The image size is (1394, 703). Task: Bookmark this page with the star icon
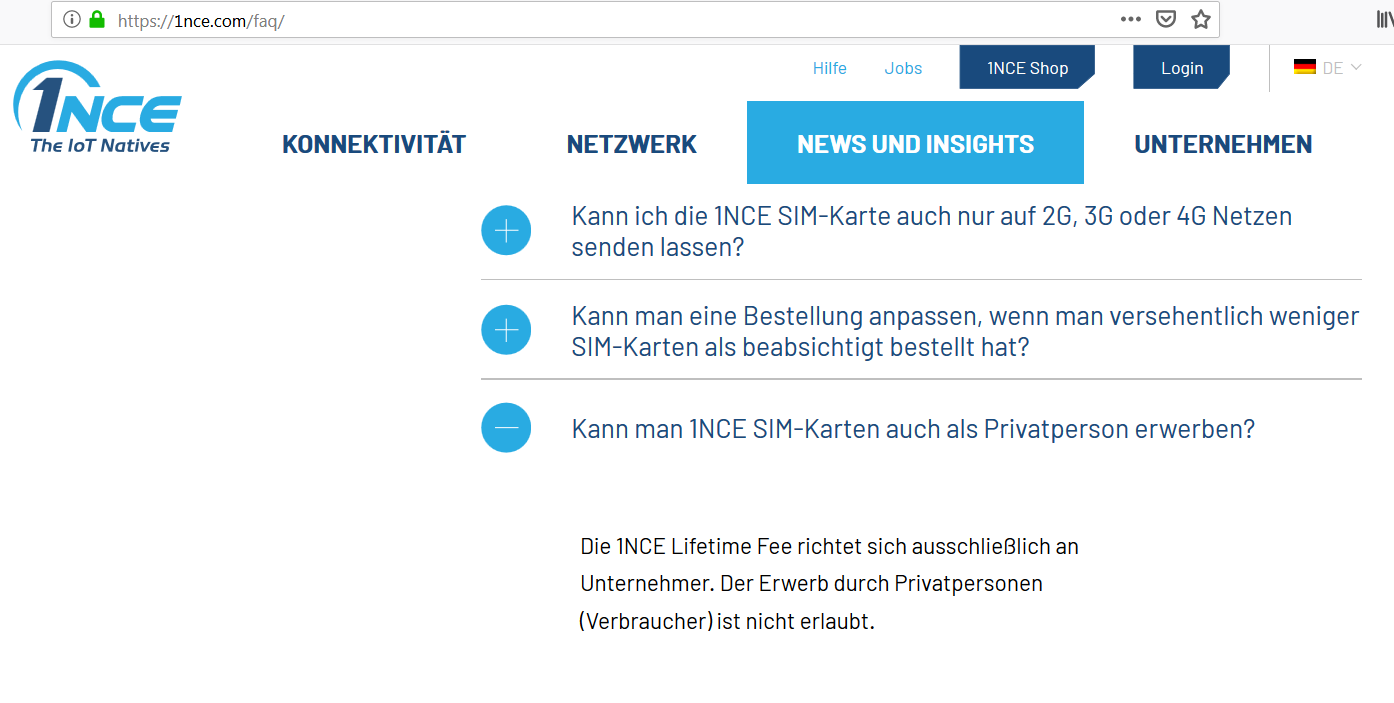[1201, 19]
